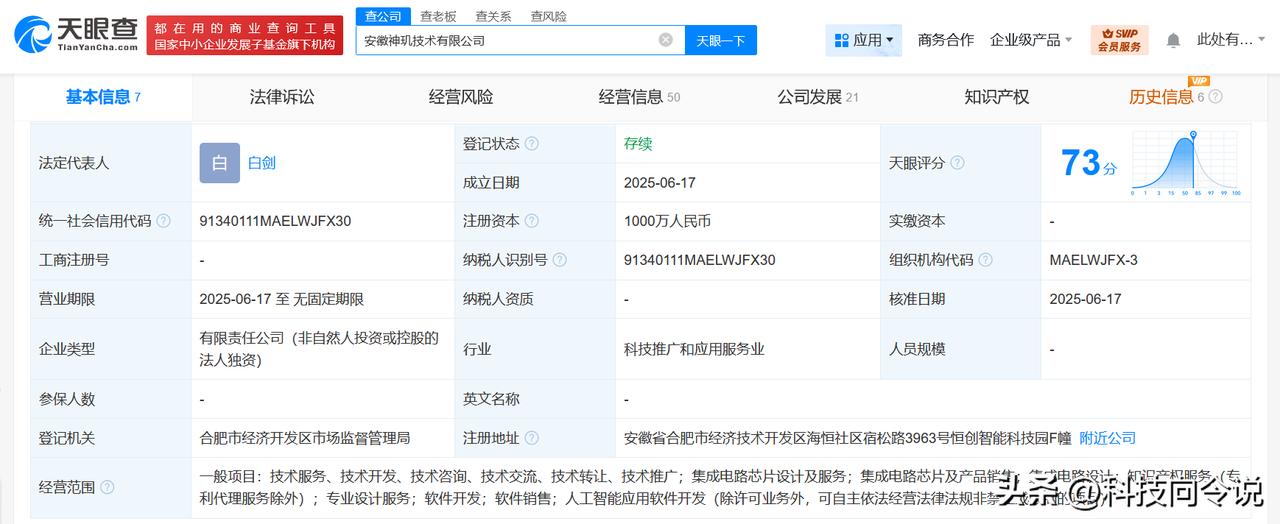
Task: Click the 有限责任公司 enterprise type value
Action: click(x=320, y=349)
